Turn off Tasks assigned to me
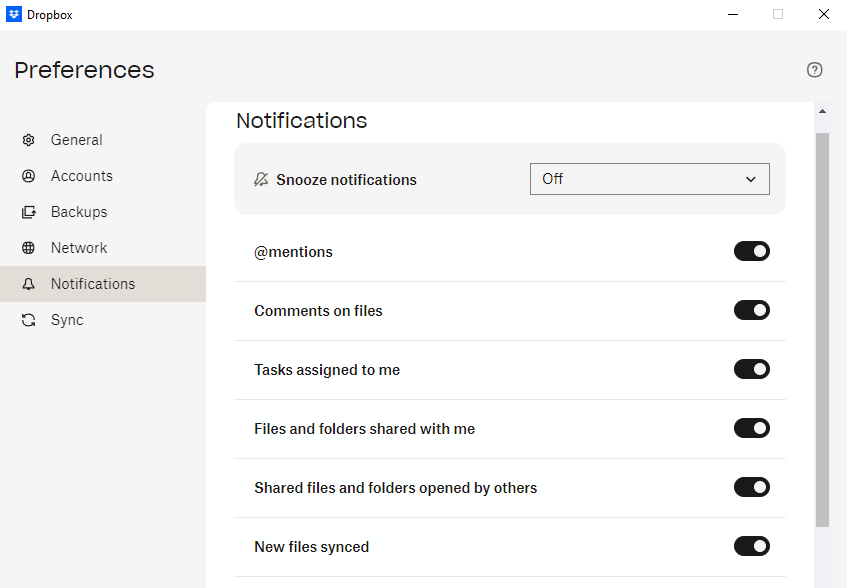The image size is (847, 588). 752,369
